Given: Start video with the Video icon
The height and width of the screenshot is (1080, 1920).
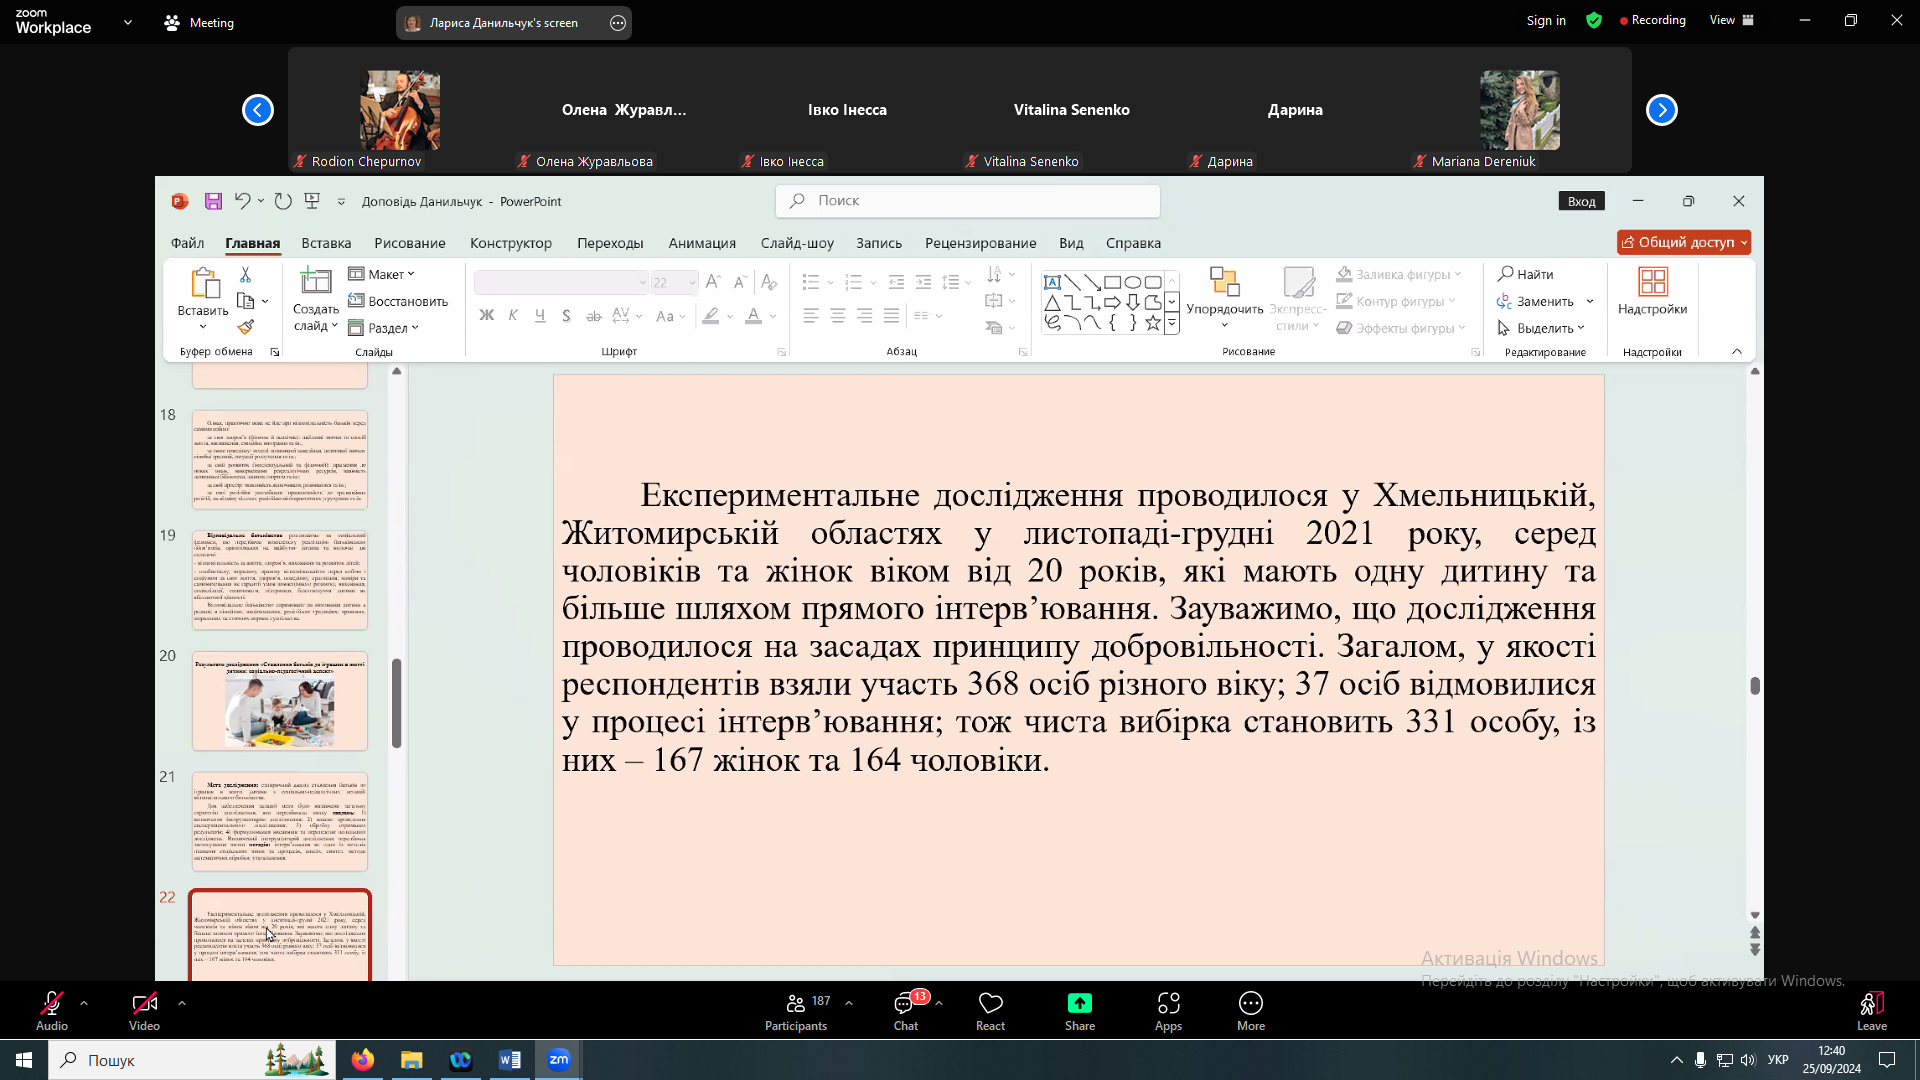Looking at the screenshot, I should coord(144,1004).
